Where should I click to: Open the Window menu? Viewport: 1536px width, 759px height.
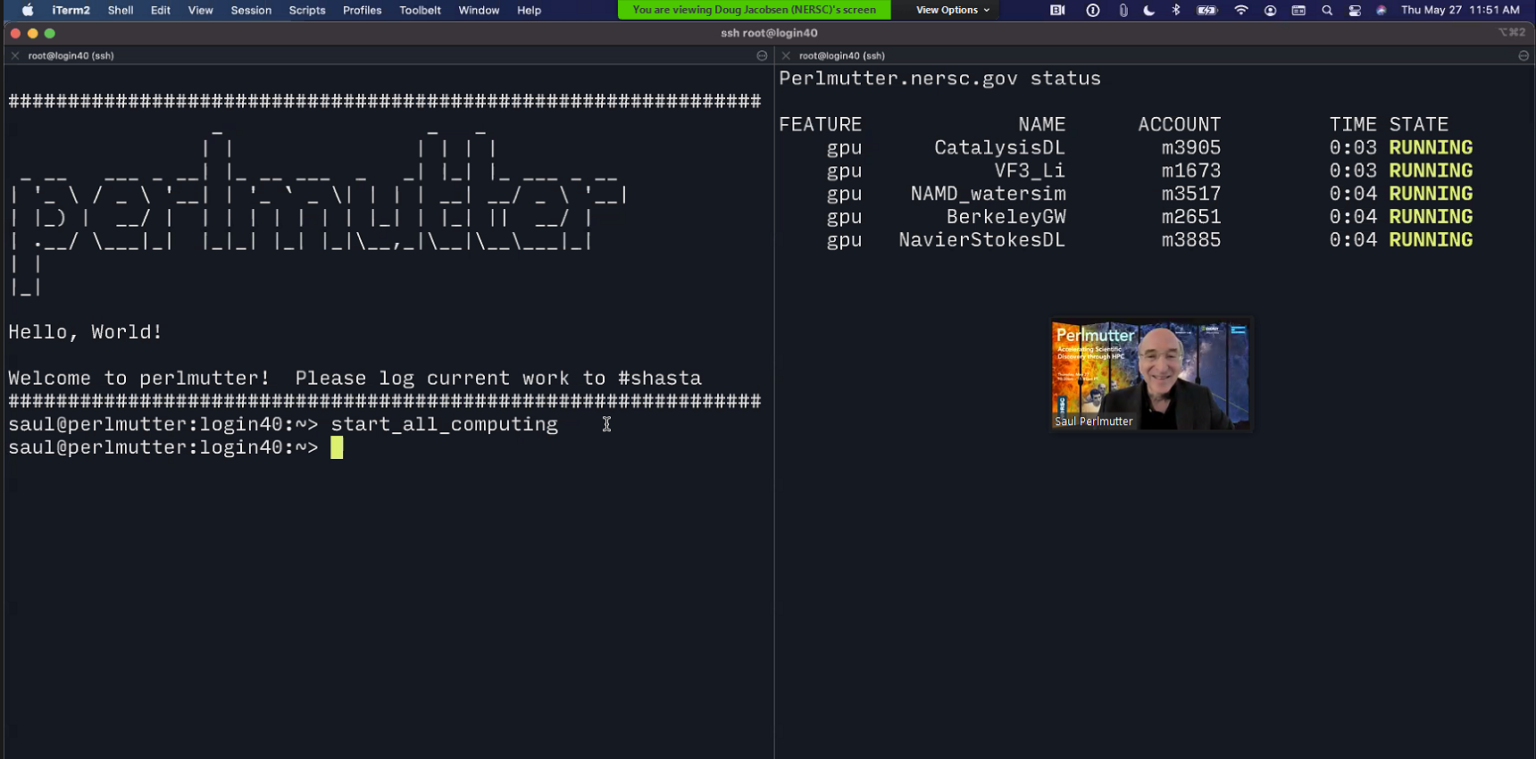click(479, 10)
